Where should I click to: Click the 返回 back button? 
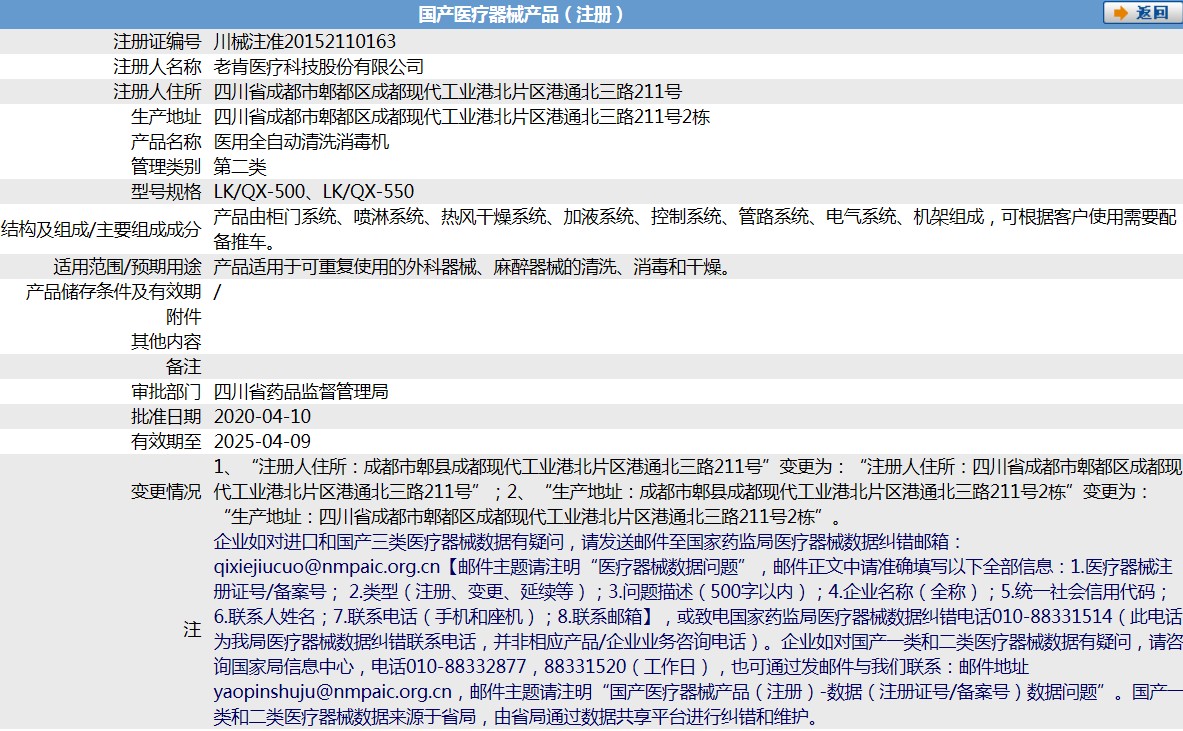pyautogui.click(x=1142, y=13)
